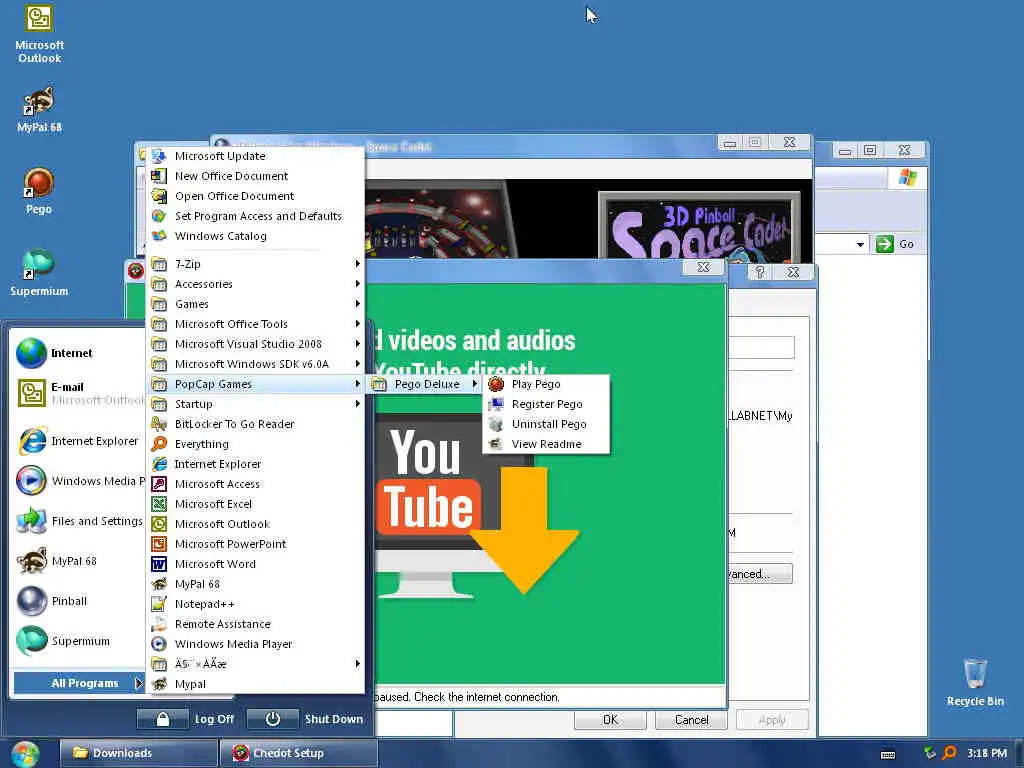Image resolution: width=1024 pixels, height=768 pixels.
Task: Open the Recycle Bin
Action: tap(975, 682)
